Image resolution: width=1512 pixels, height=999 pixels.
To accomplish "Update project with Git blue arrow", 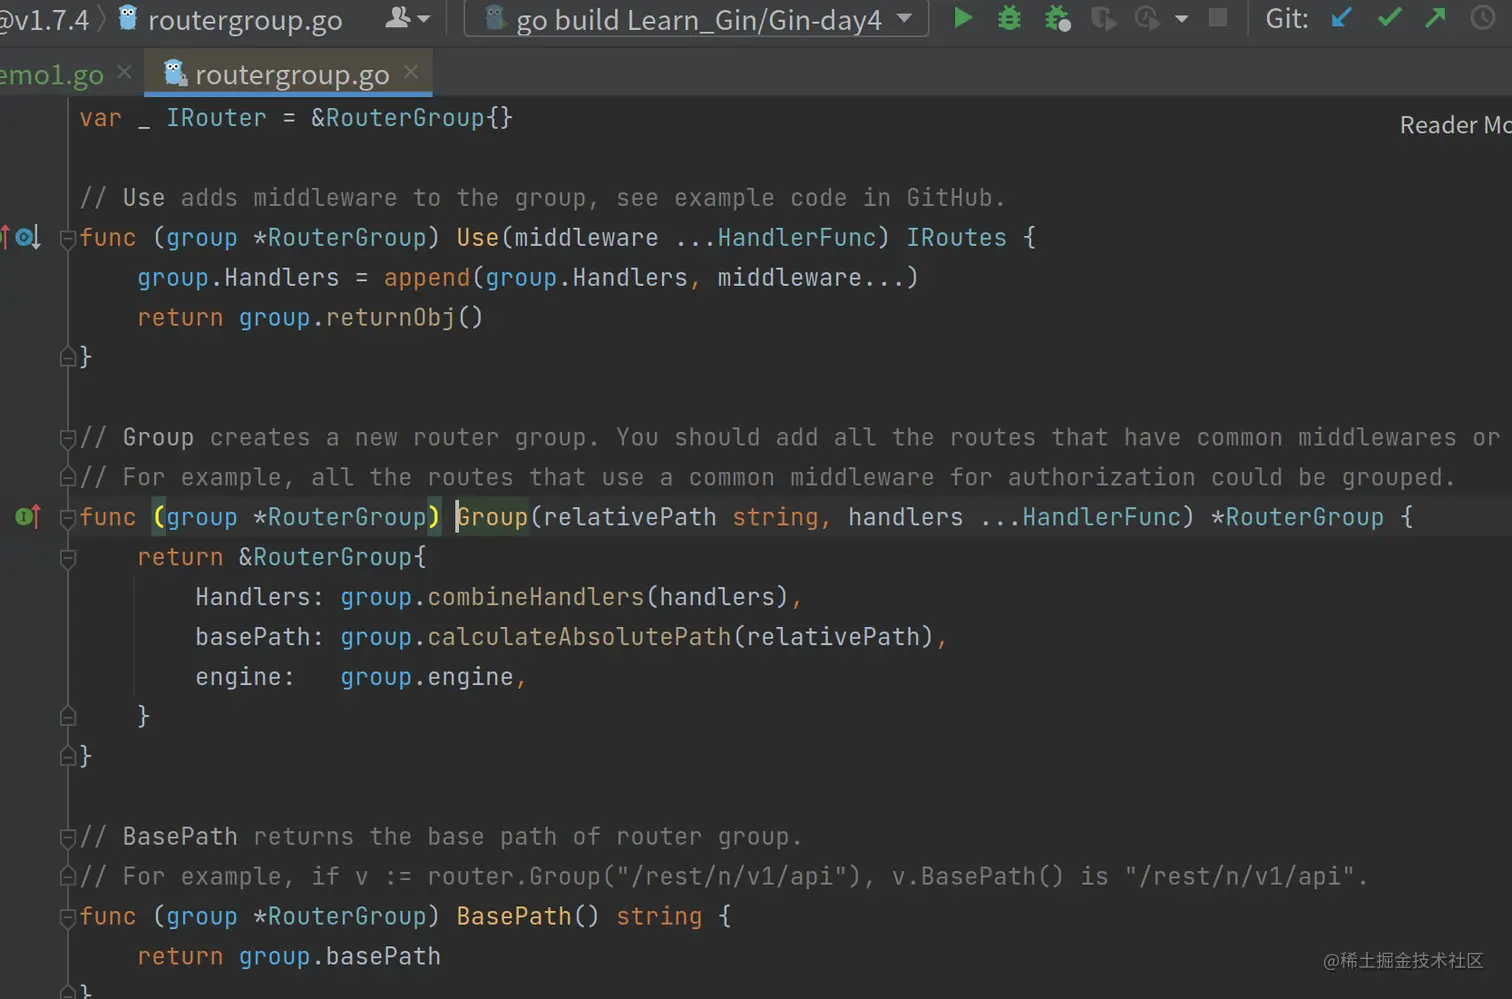I will coord(1342,18).
